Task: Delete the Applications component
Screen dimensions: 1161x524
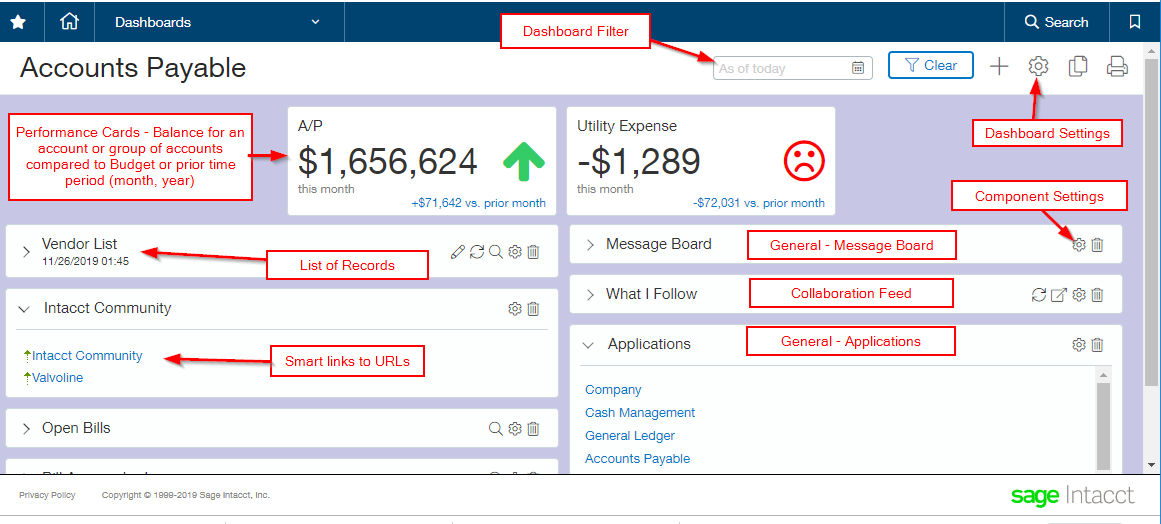Action: 1097,345
